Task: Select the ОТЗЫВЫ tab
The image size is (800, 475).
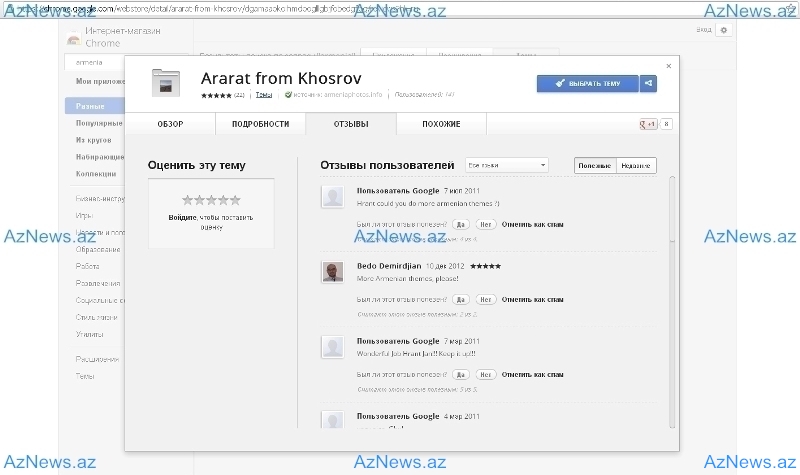Action: [x=351, y=124]
